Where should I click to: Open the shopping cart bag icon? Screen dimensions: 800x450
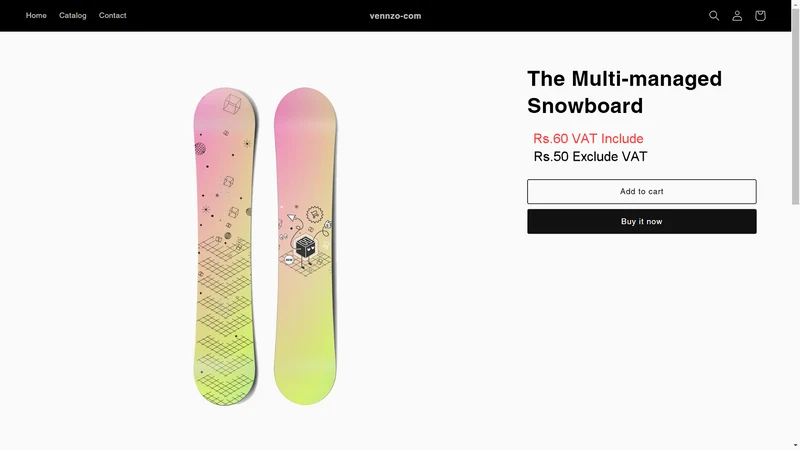click(x=760, y=16)
